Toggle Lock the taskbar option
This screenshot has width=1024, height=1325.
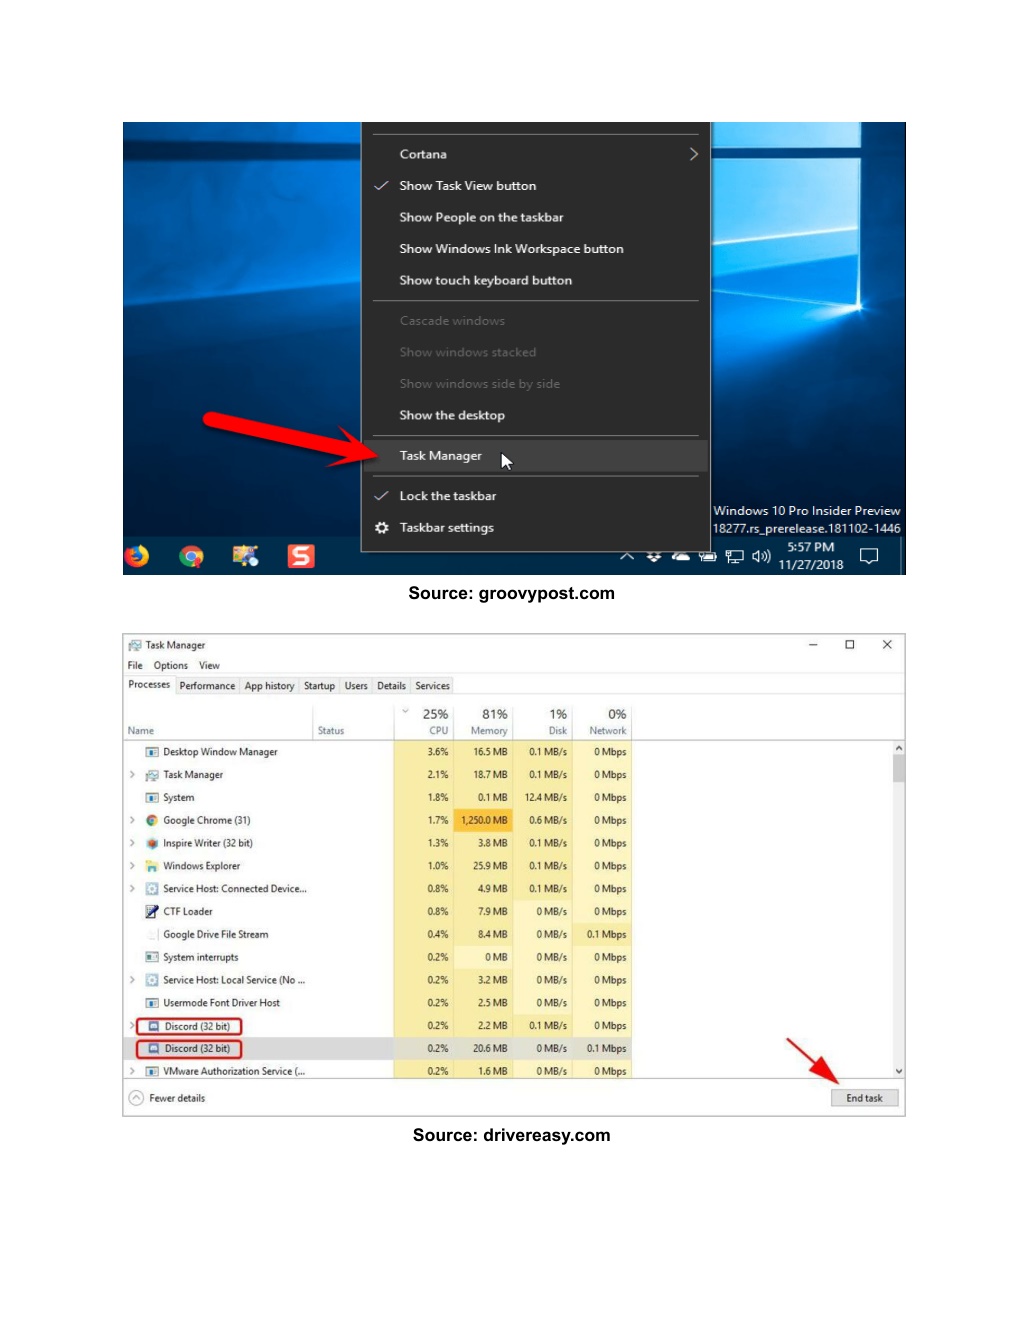[535, 496]
